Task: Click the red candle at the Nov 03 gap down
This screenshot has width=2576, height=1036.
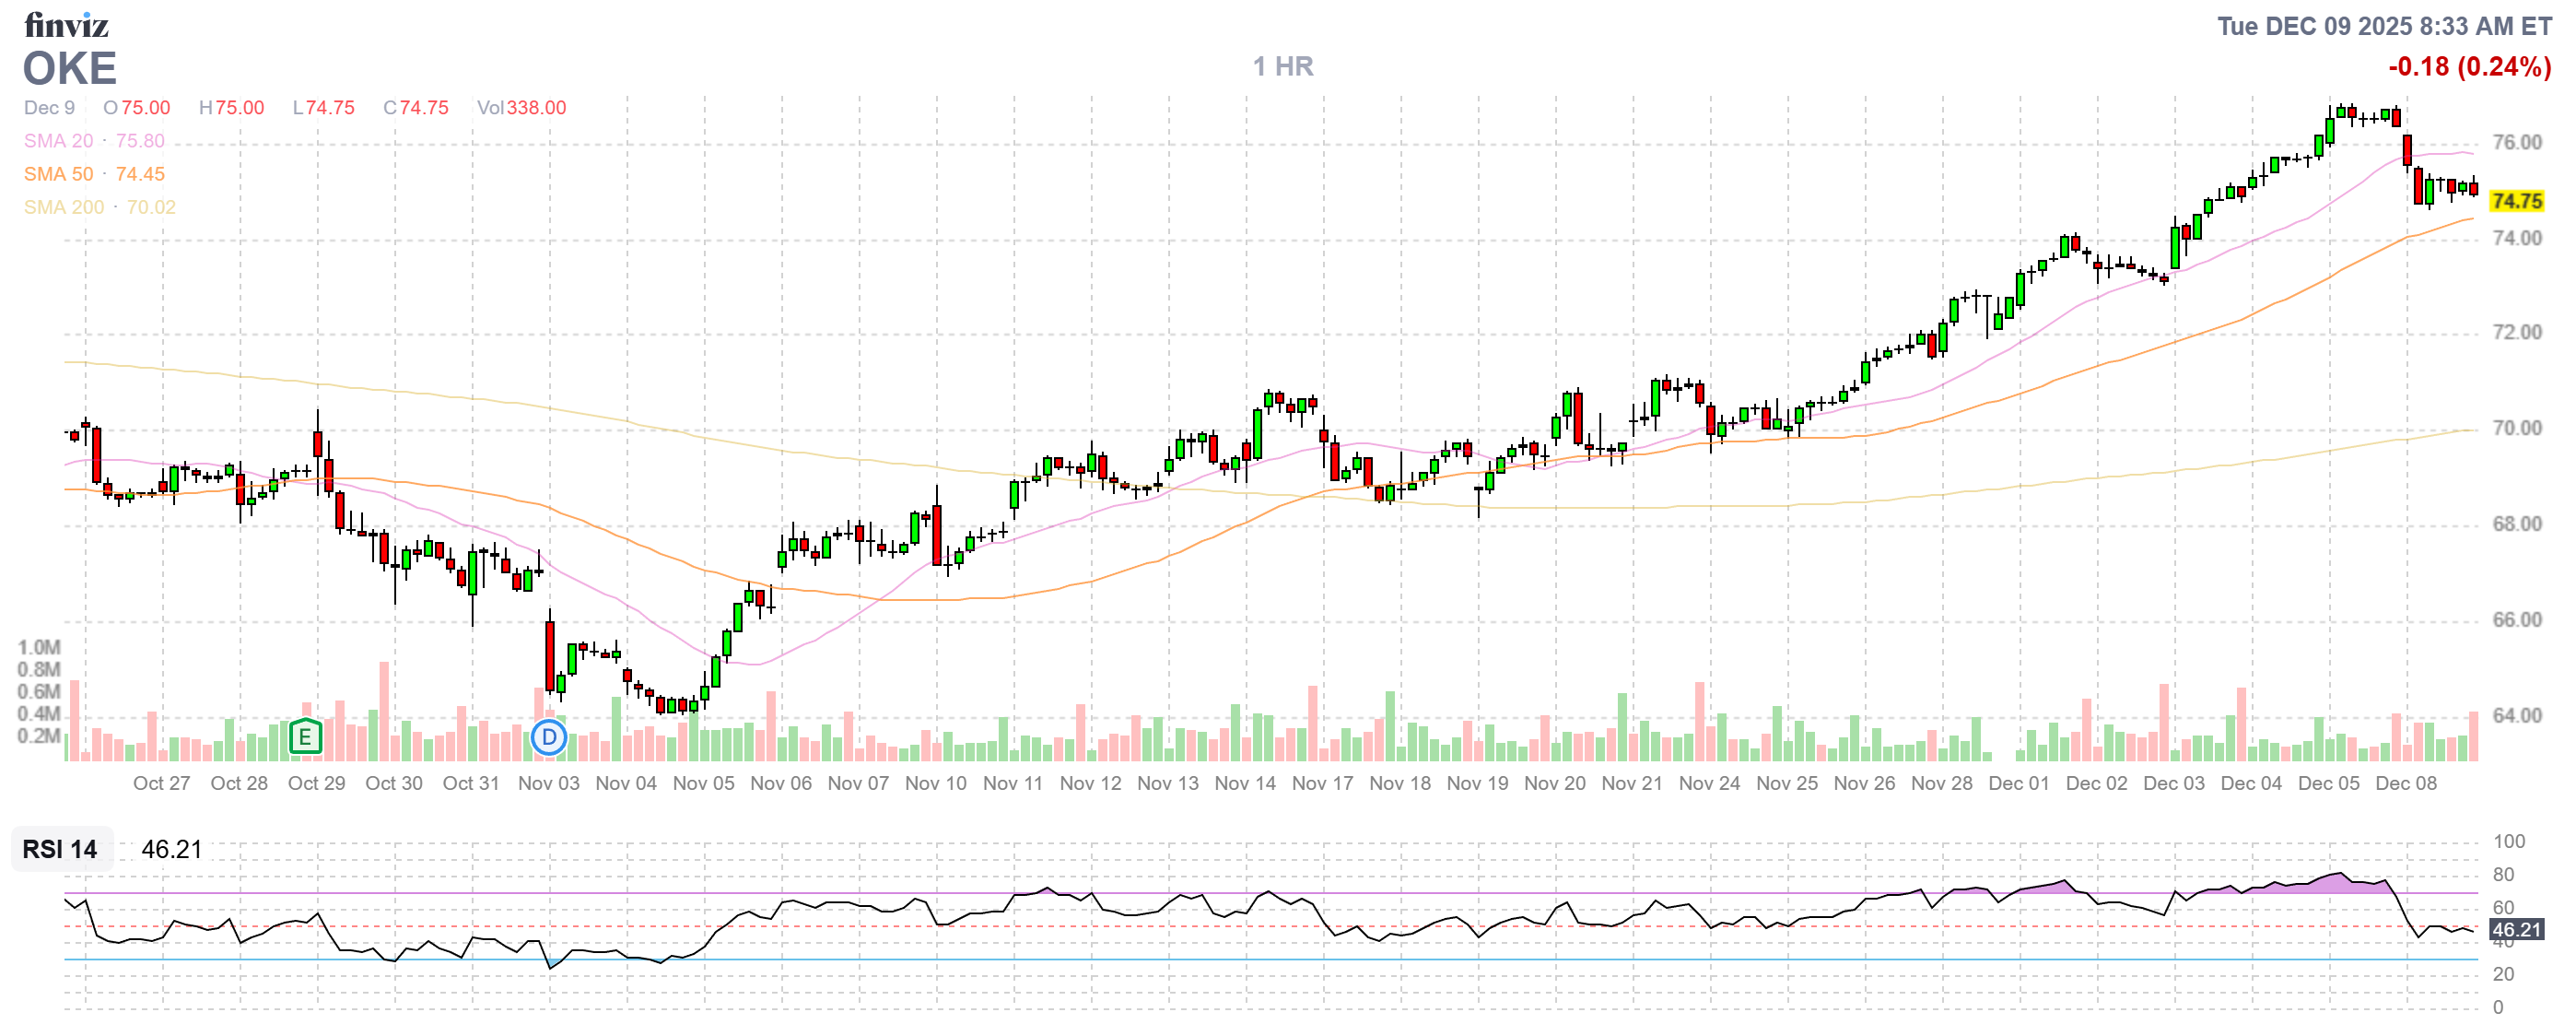Action: [x=550, y=655]
